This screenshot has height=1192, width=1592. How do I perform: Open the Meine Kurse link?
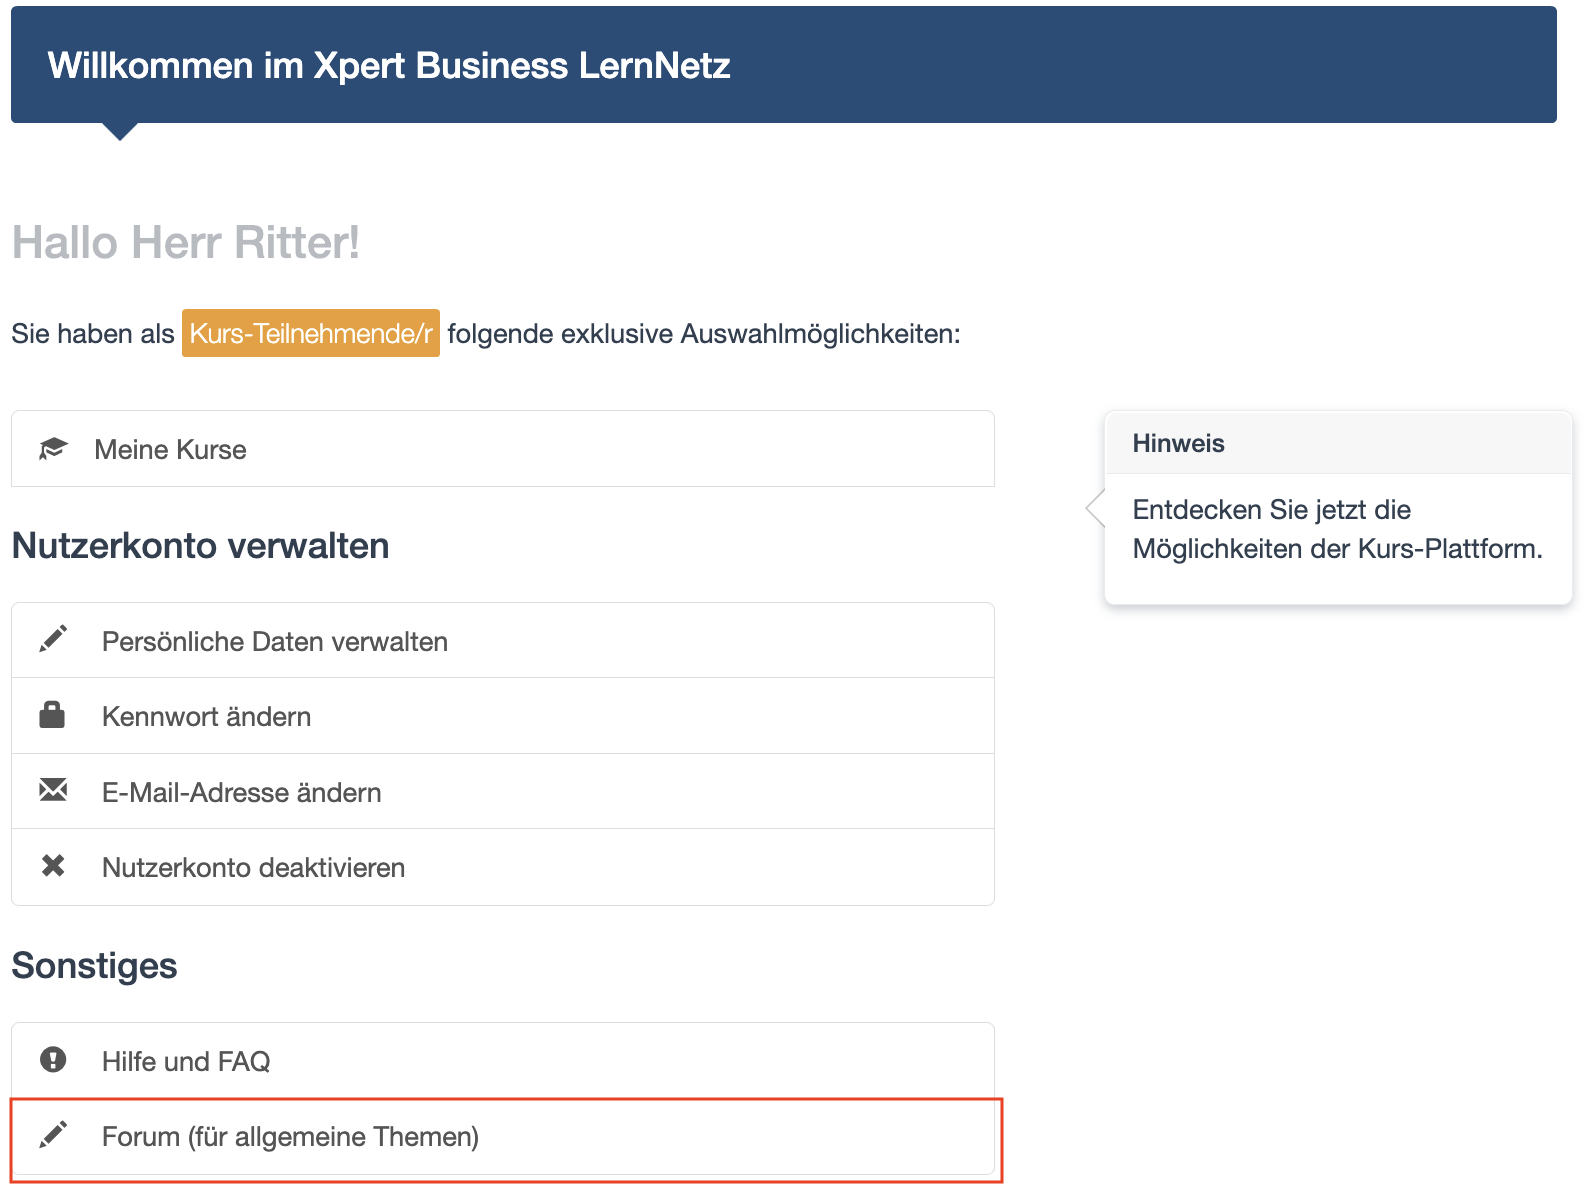[503, 449]
